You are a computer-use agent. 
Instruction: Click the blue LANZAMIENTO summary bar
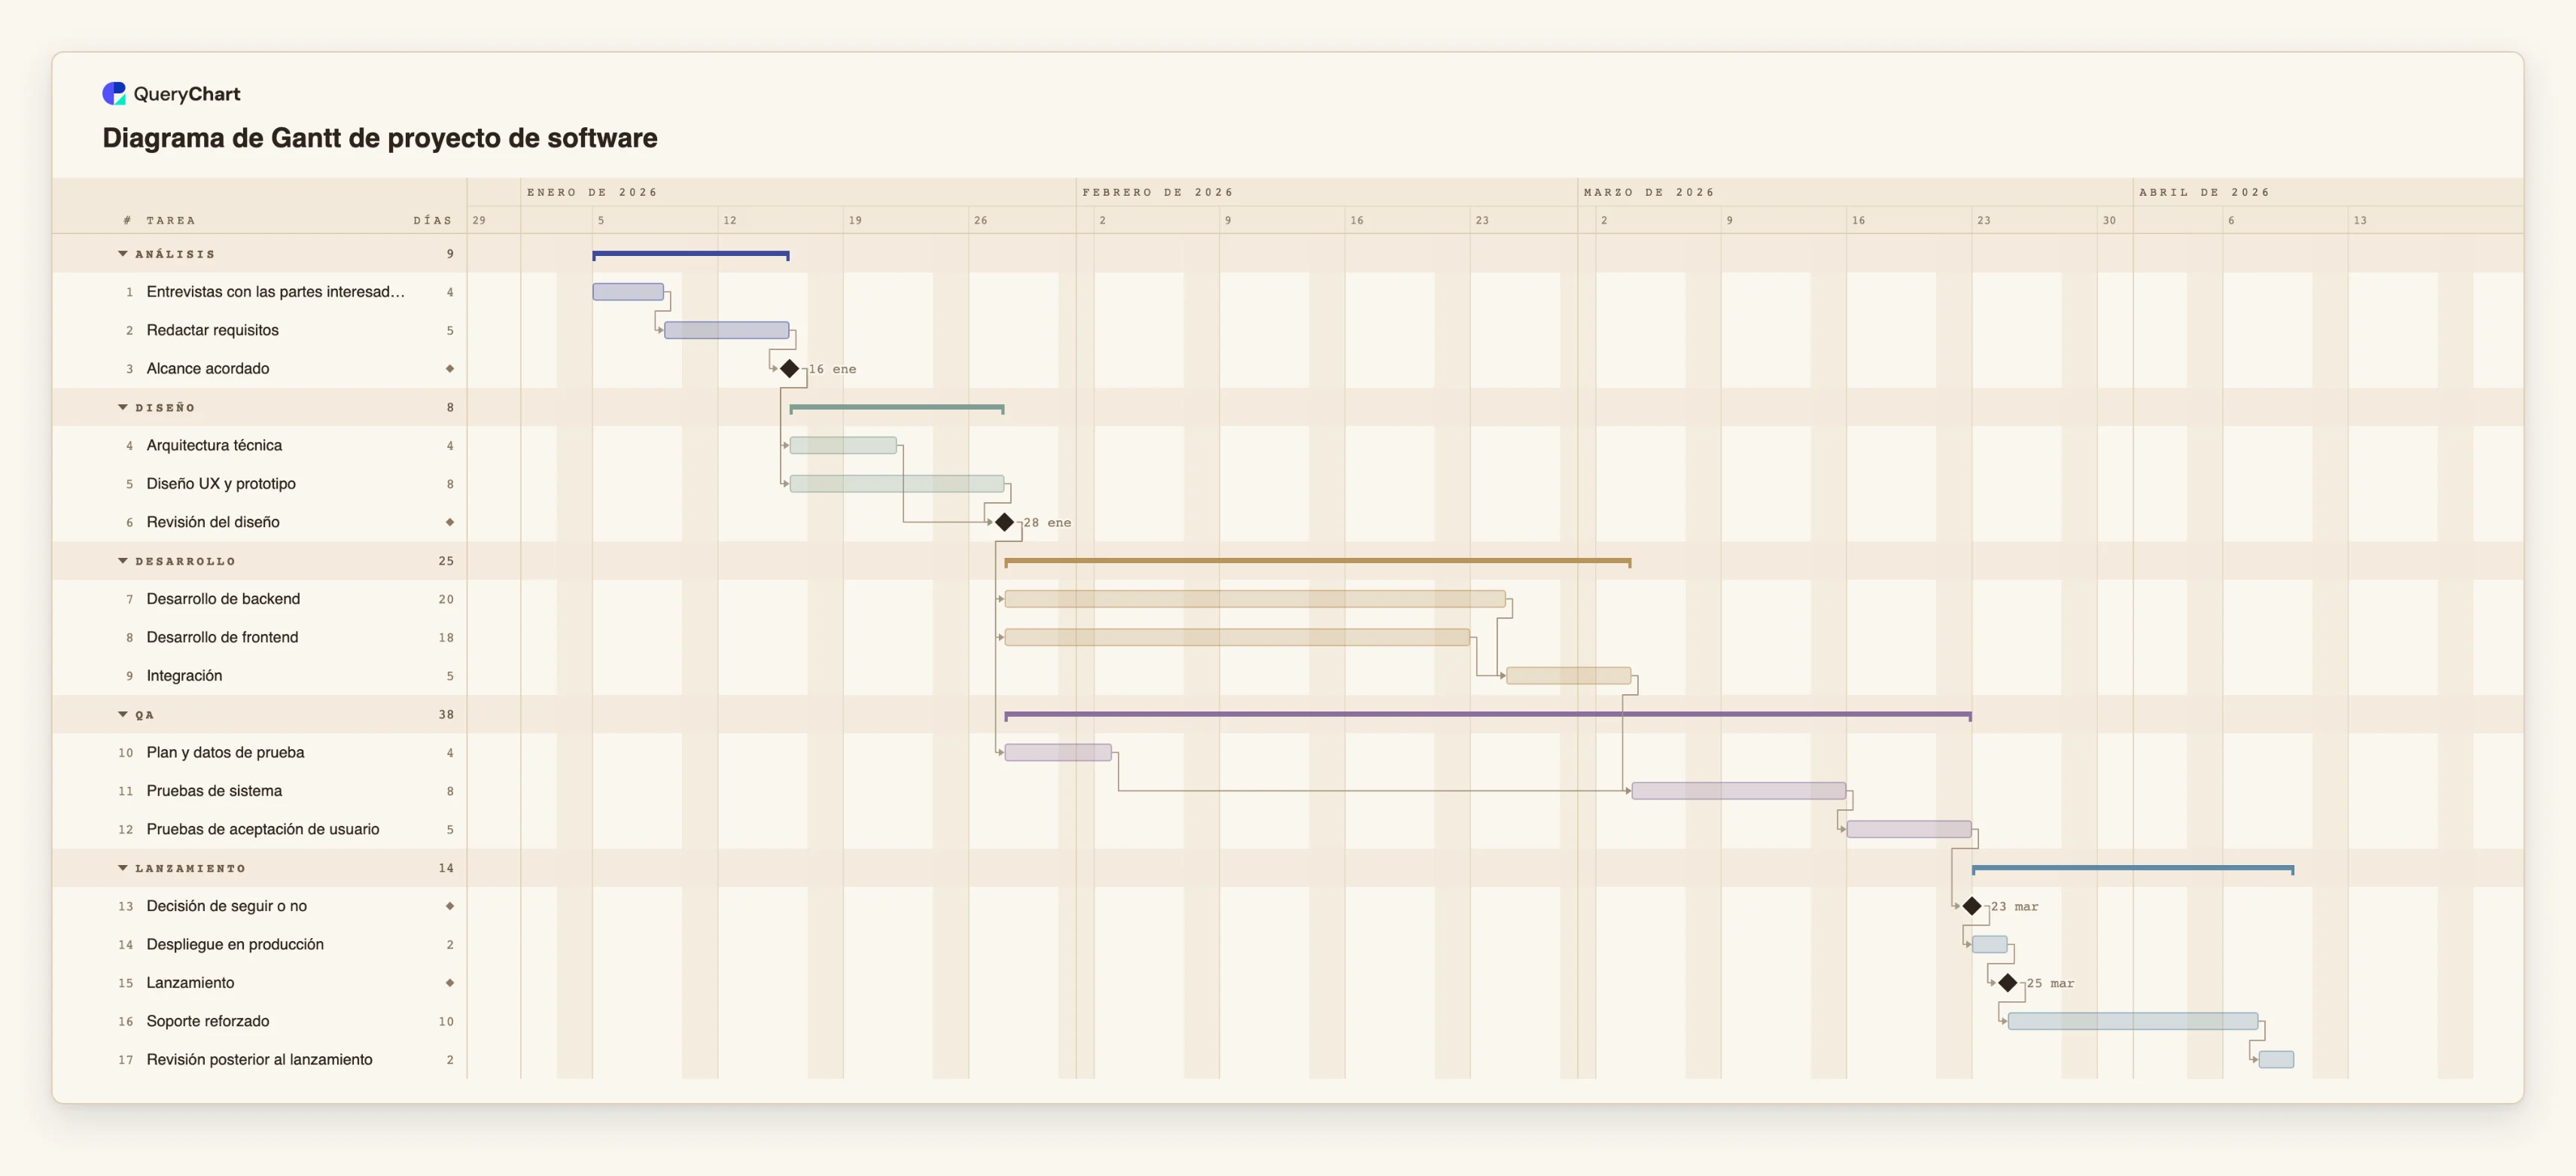[2133, 869]
